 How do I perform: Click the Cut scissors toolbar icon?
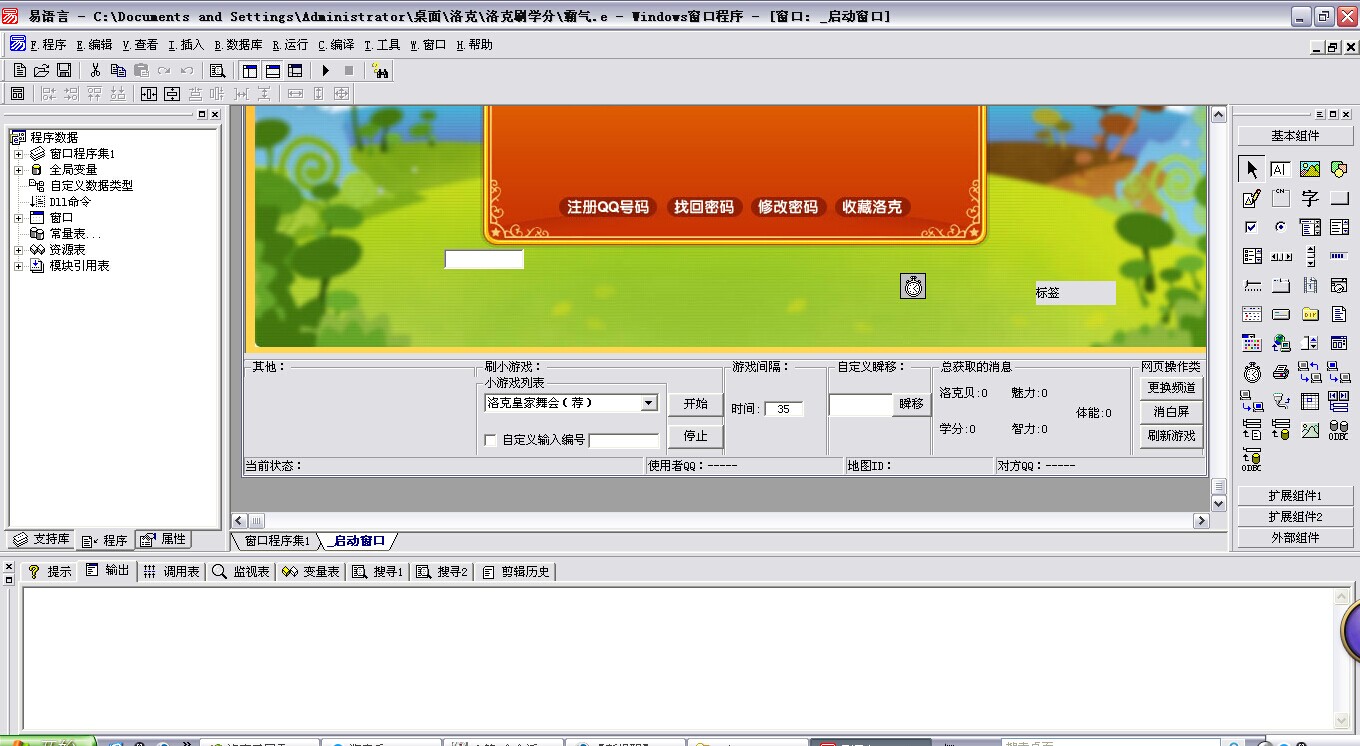tap(95, 70)
